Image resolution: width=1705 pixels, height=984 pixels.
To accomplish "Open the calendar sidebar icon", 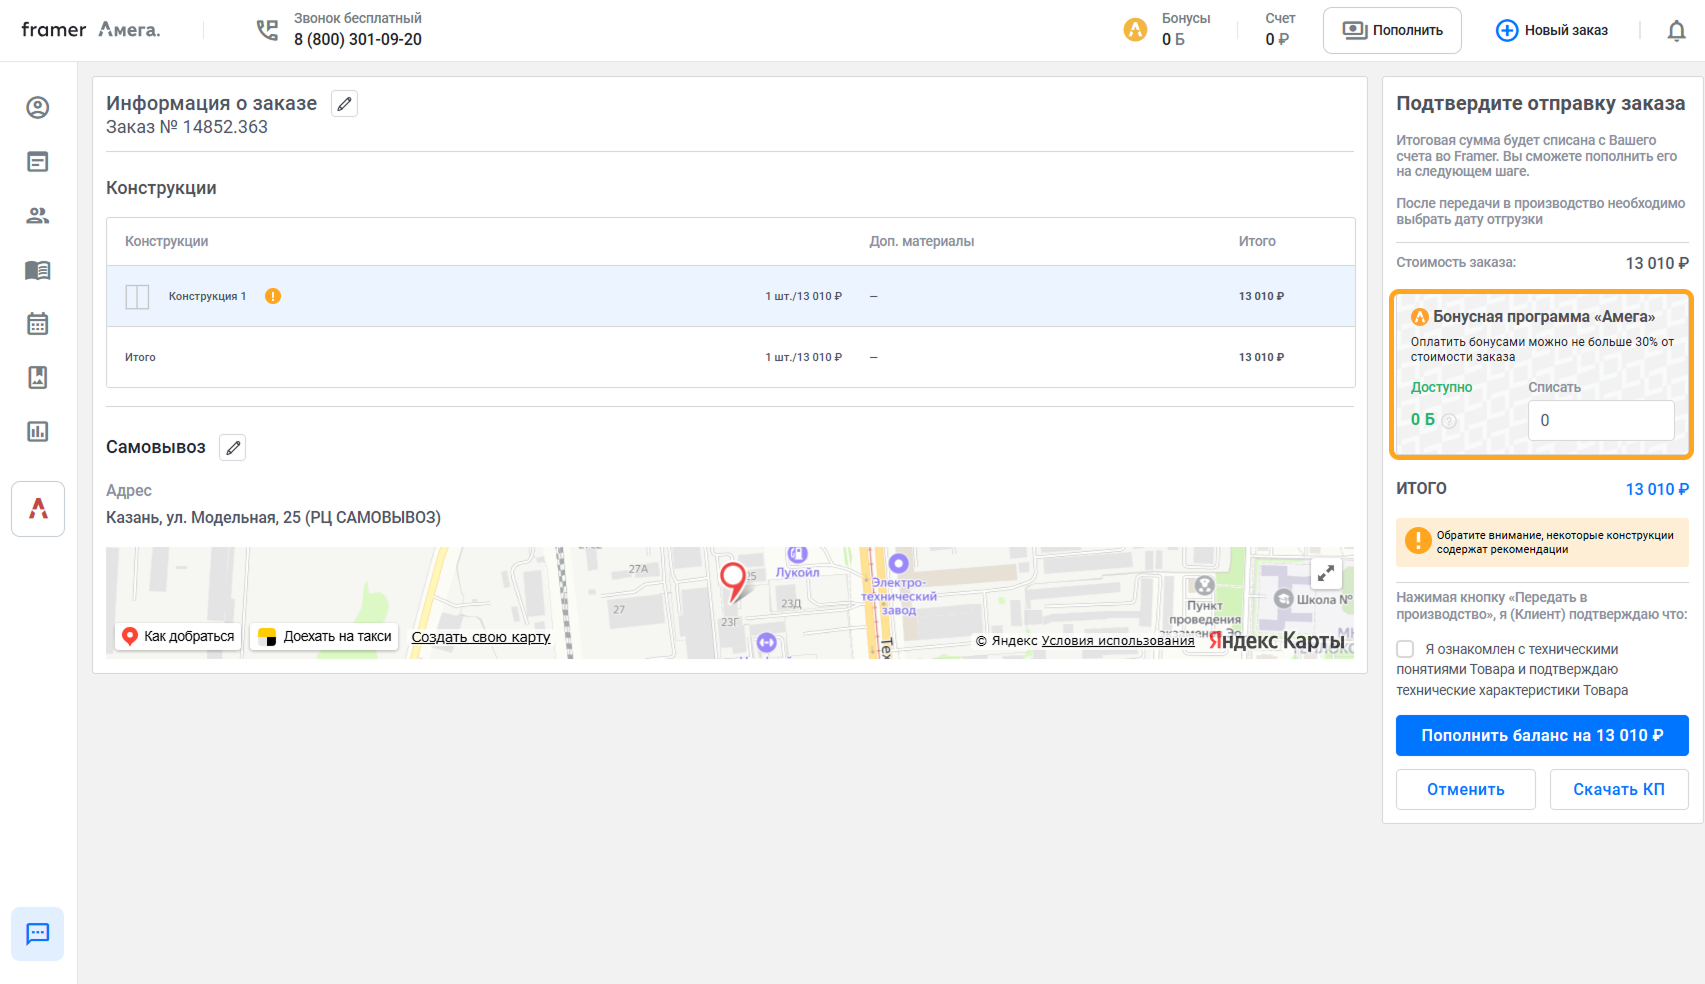I will pyautogui.click(x=38, y=324).
